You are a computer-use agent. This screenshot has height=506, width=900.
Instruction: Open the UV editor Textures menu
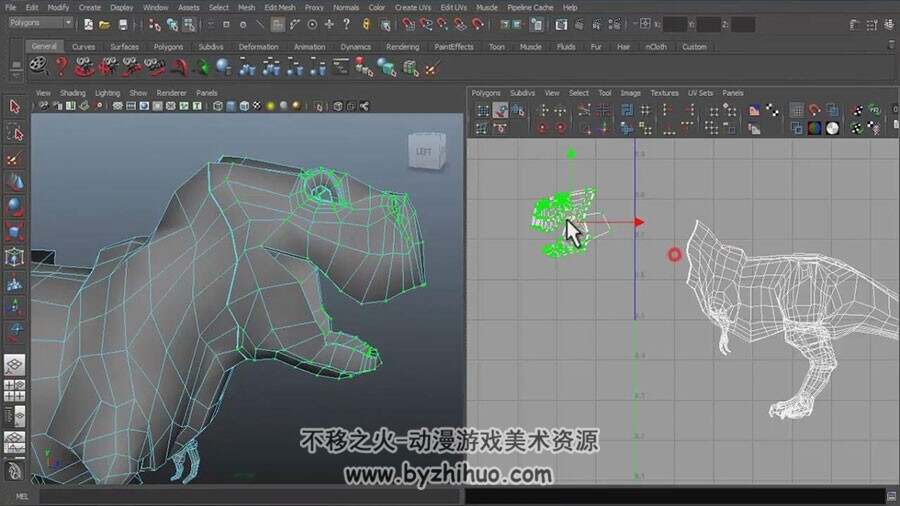(x=664, y=92)
